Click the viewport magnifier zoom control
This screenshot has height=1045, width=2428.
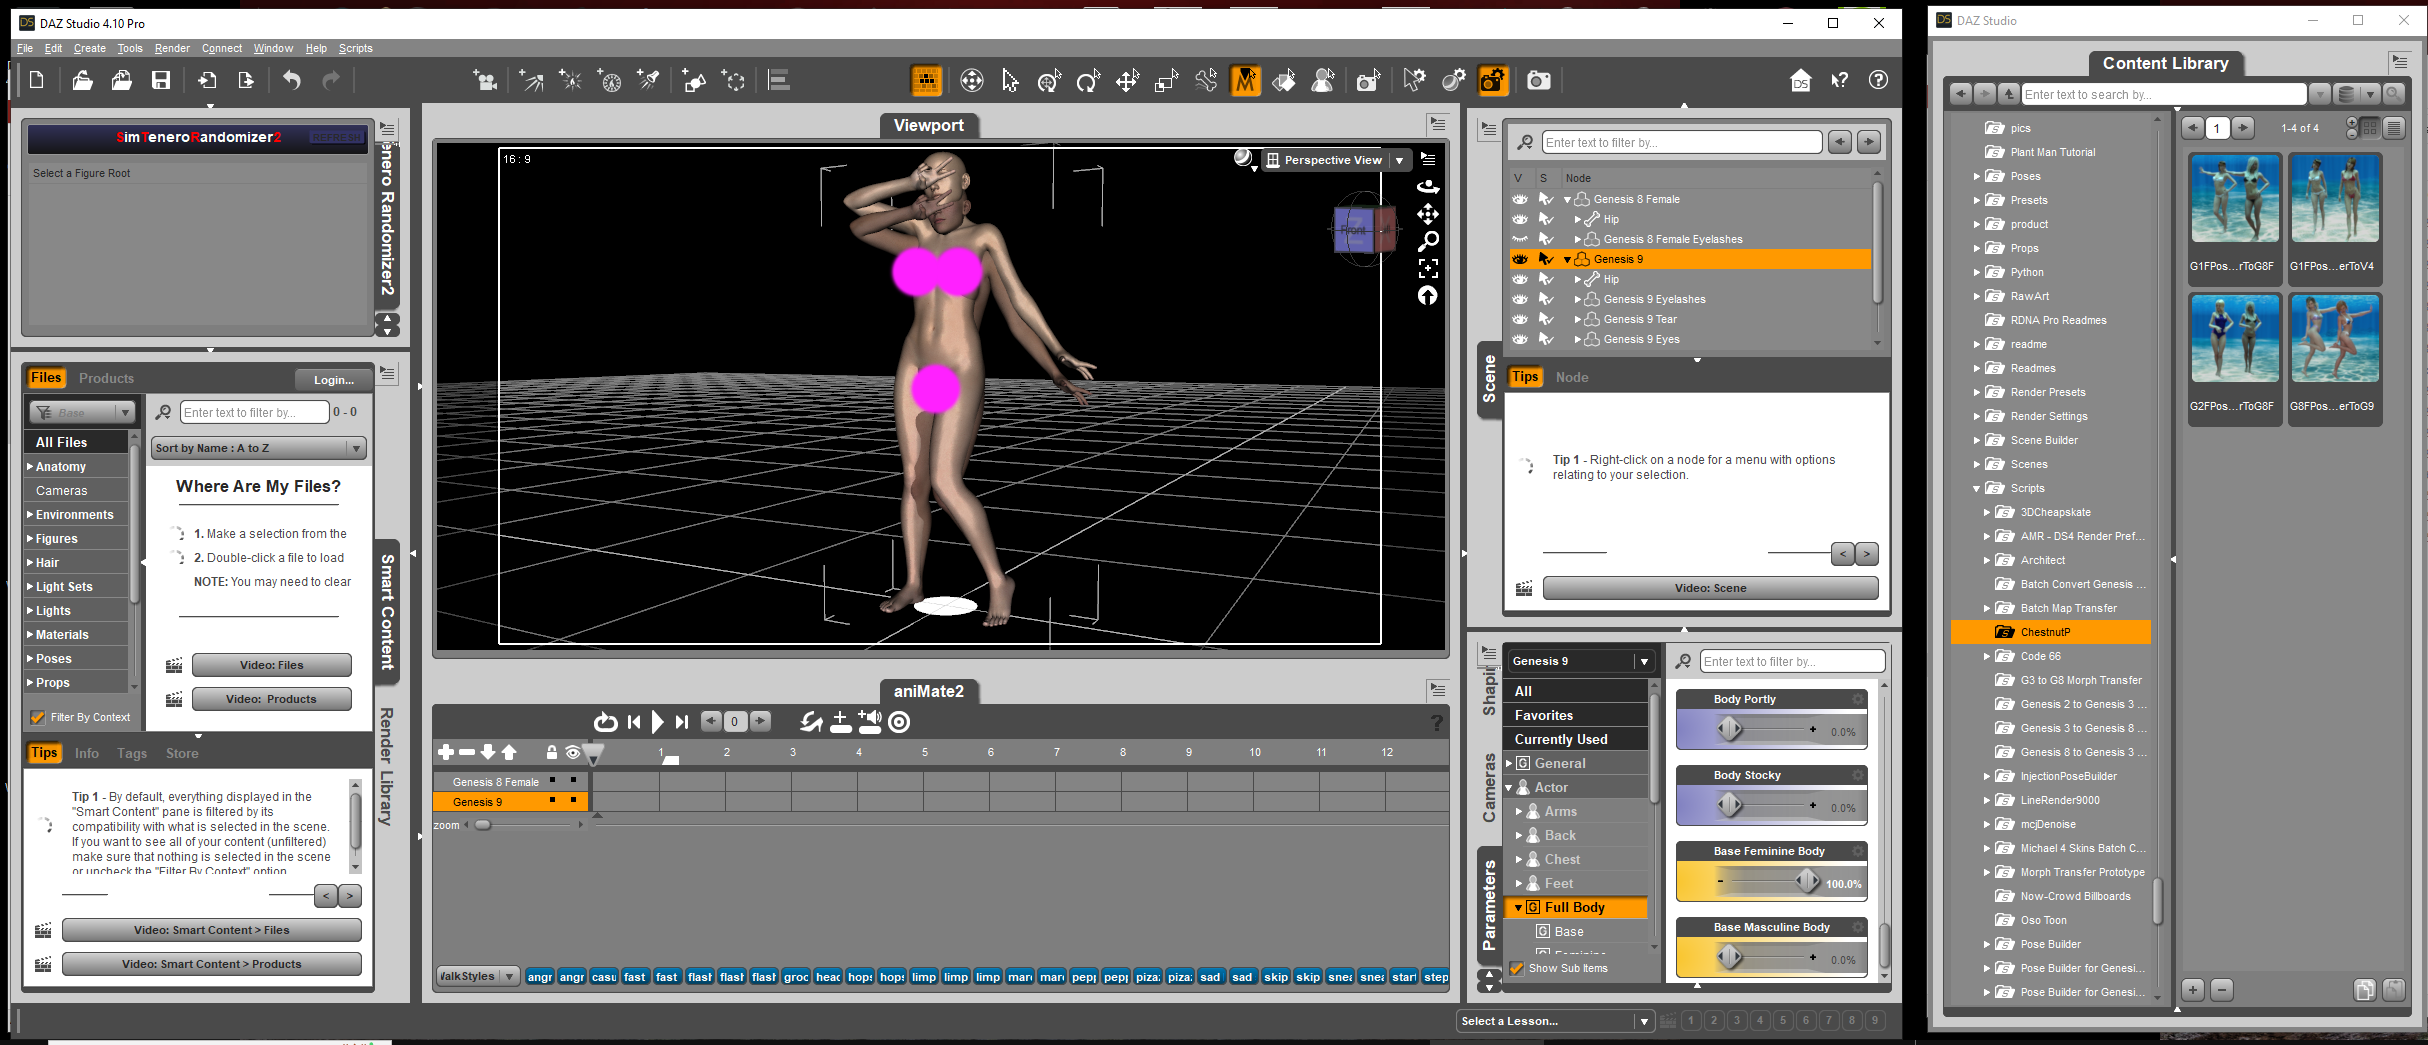point(1428,241)
